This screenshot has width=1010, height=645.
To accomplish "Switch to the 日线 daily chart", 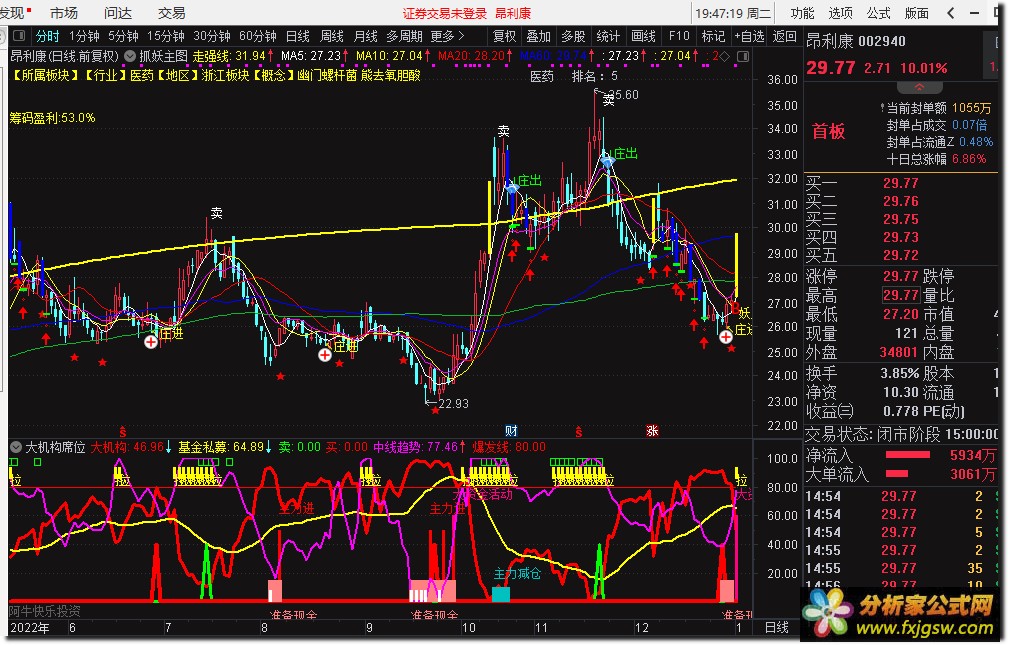I will click(298, 36).
